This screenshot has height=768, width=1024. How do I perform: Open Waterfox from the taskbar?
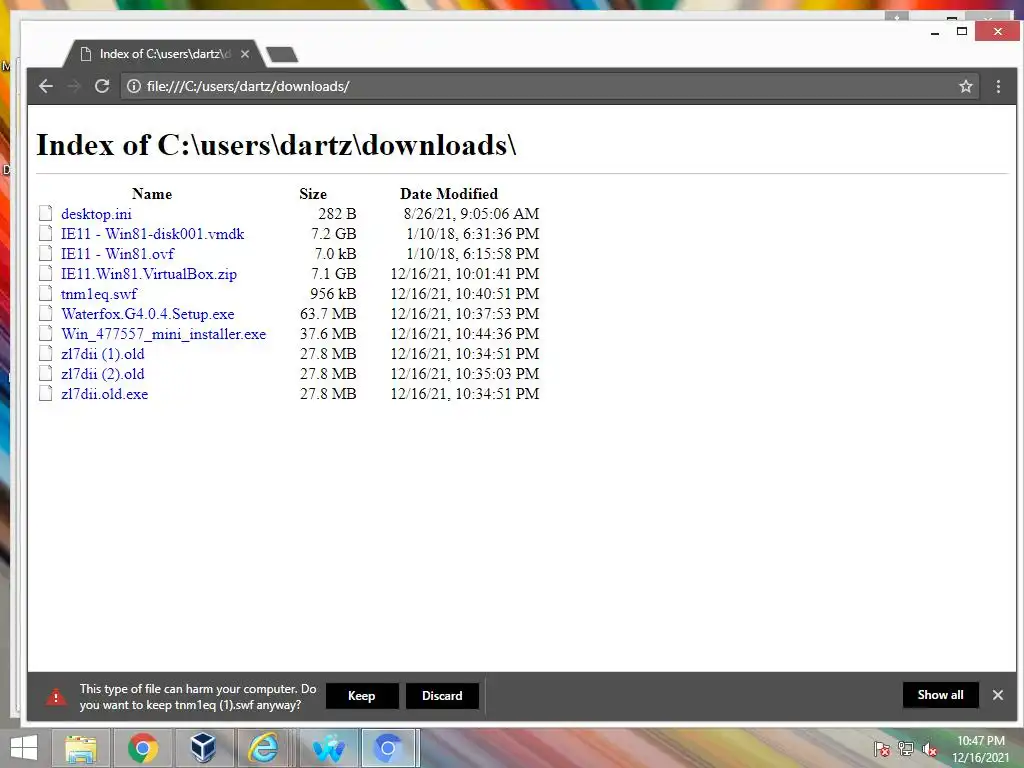[328, 748]
